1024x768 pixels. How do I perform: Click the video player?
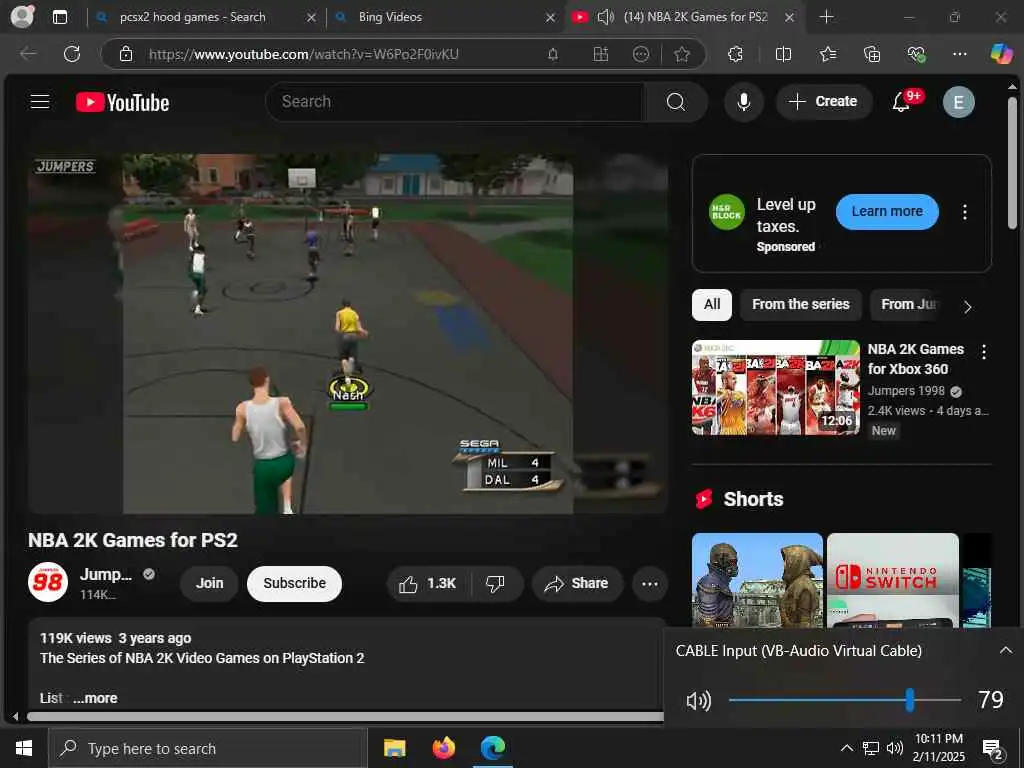coord(347,334)
